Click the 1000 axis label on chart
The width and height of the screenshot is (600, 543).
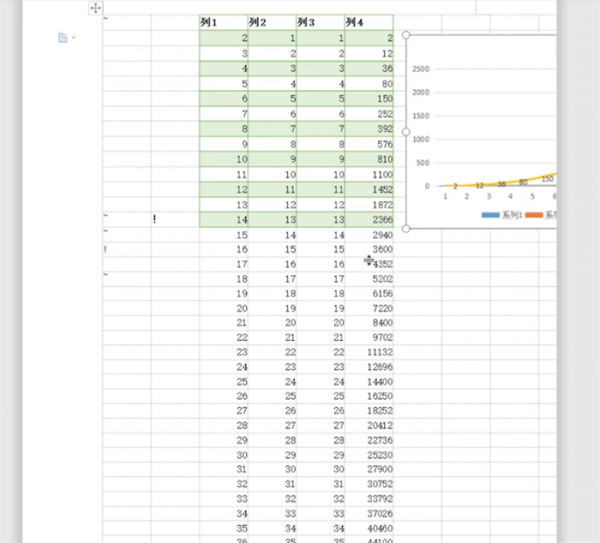point(421,140)
